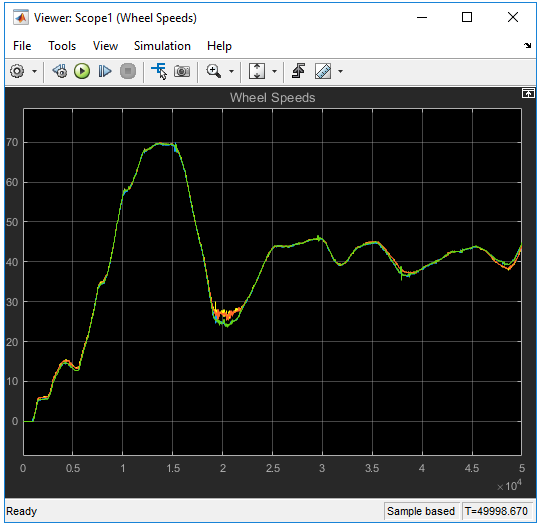541x525 pixels.
Task: Open Configuration Properties gear icon
Action: click(x=17, y=71)
